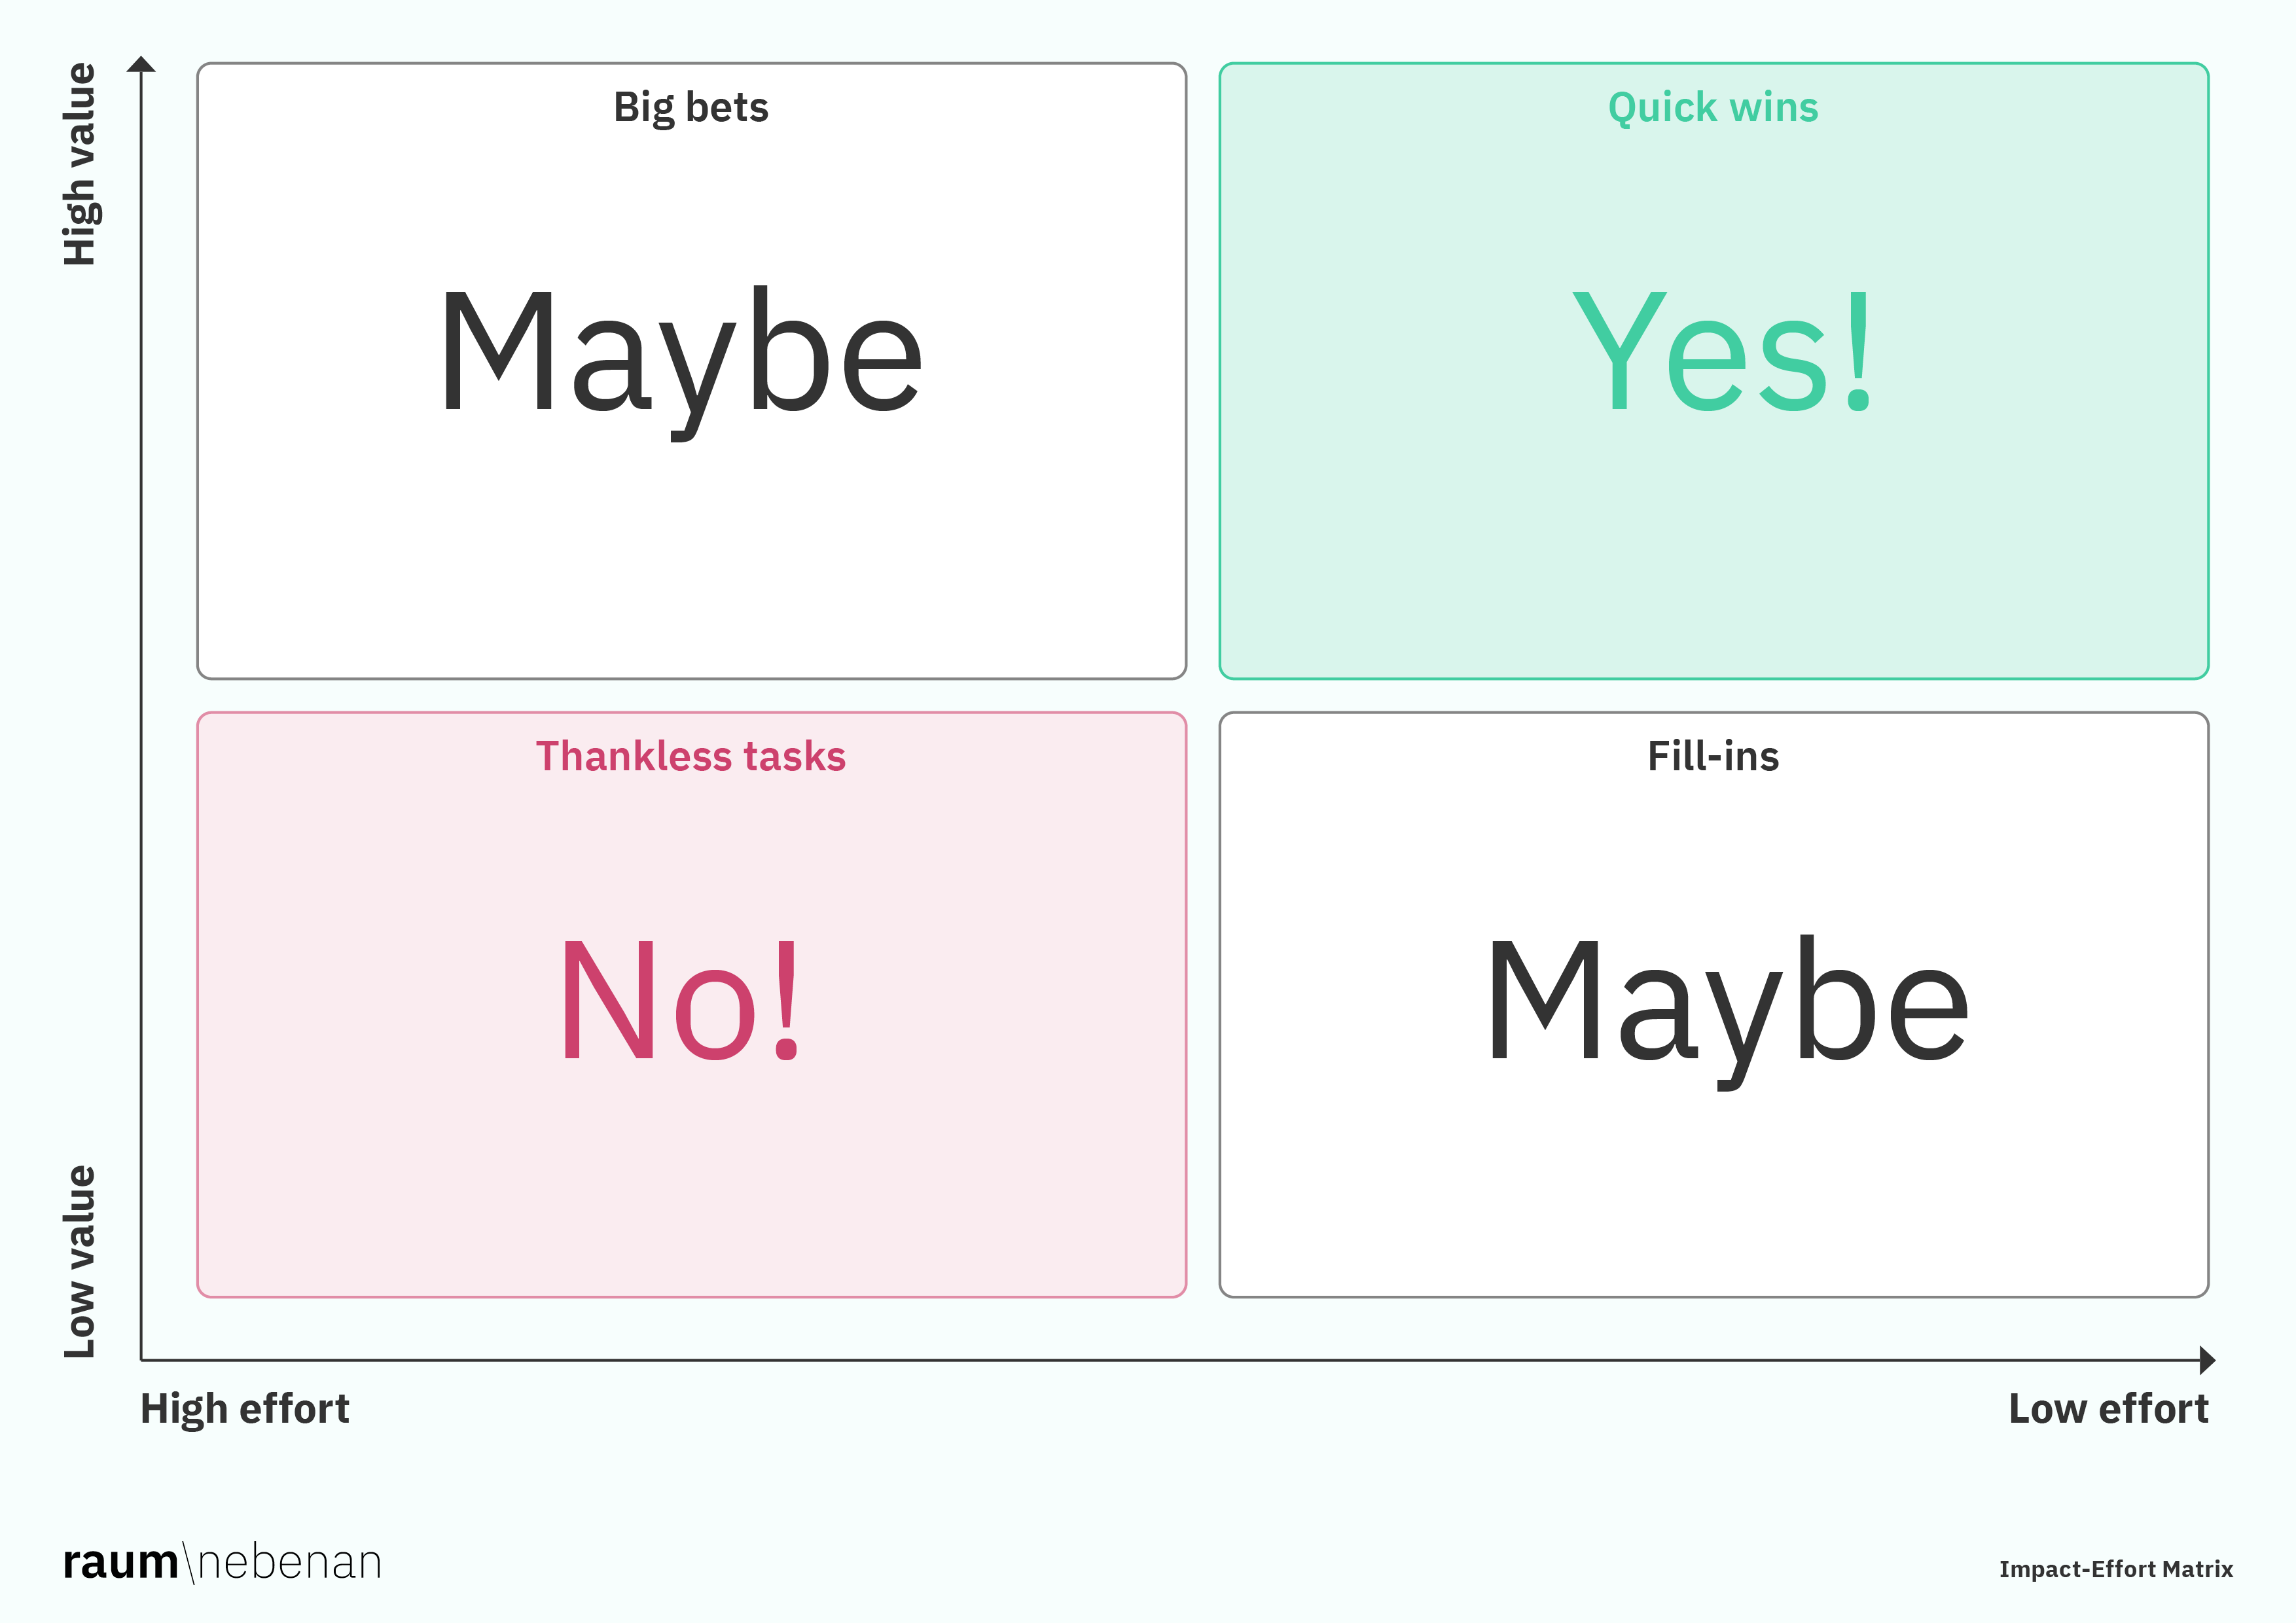
Task: Click the "Low effort" axis label
Action: [x=2108, y=1410]
